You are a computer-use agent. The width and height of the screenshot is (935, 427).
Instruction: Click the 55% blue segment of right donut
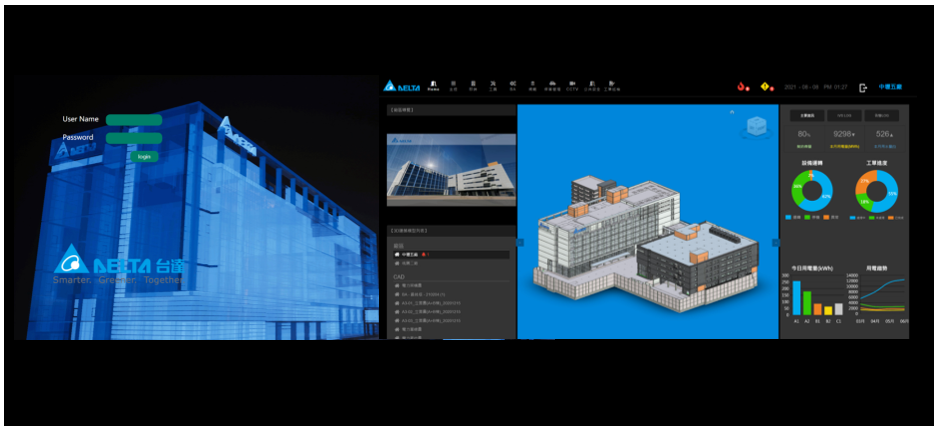892,194
